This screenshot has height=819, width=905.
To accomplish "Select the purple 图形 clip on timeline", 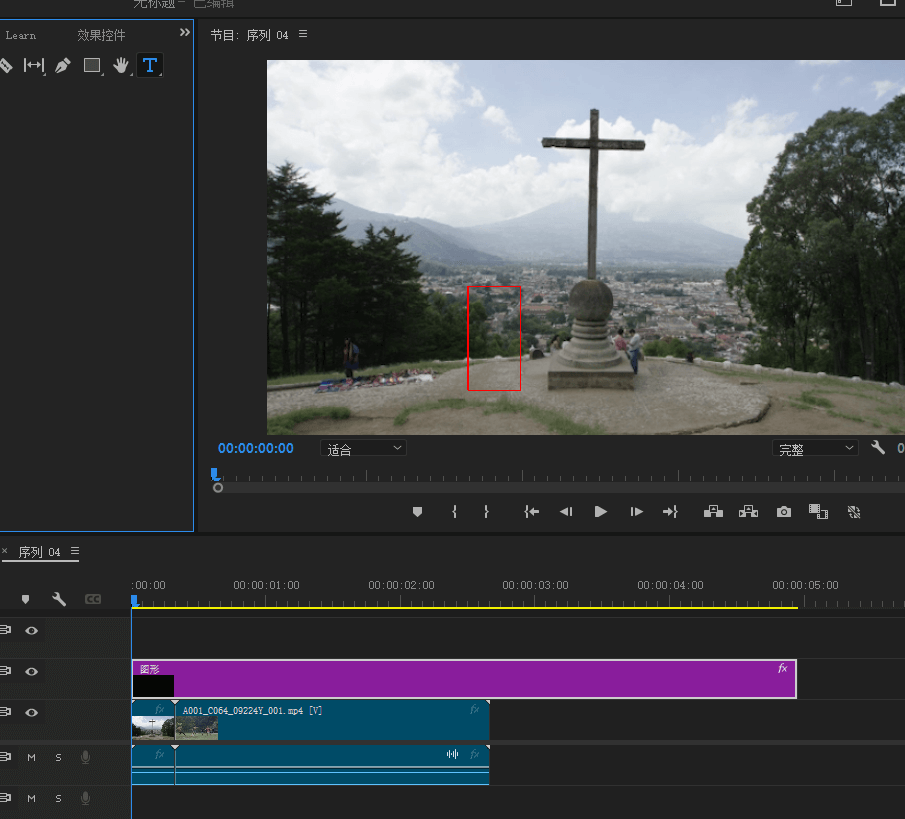I will (x=480, y=679).
